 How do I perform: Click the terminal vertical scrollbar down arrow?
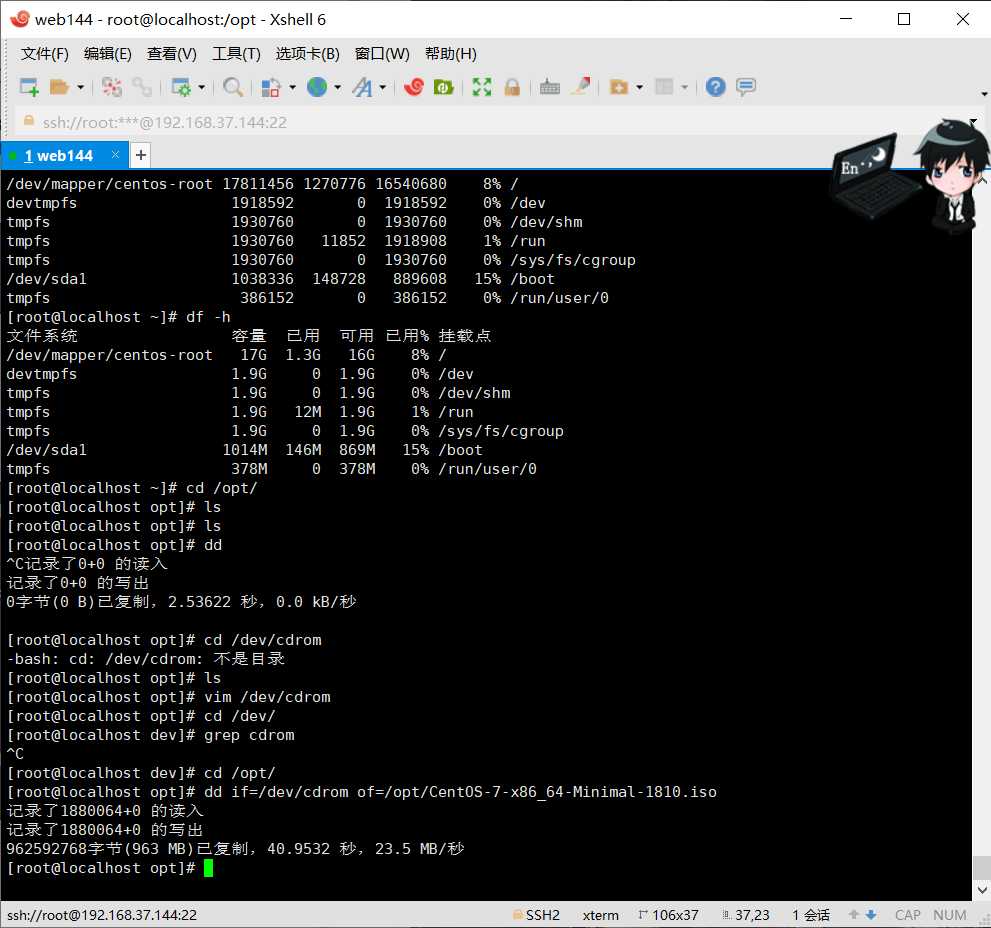[982, 890]
